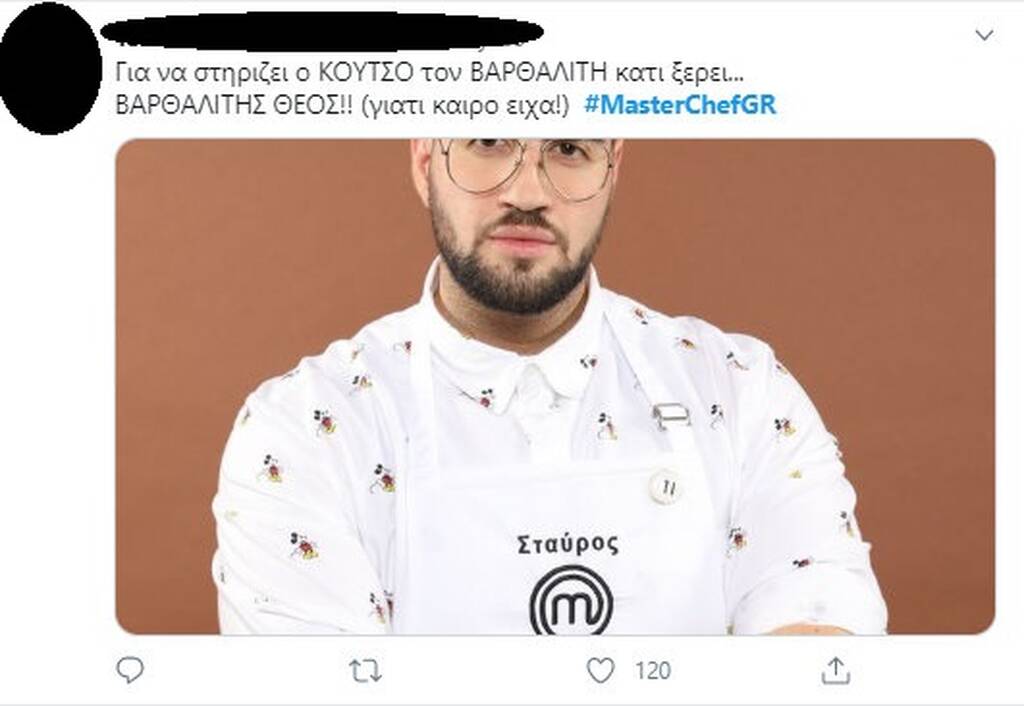
Task: Click the phrase '(γιατι καιρο ειχα!)' in the tweet
Action: click(465, 106)
